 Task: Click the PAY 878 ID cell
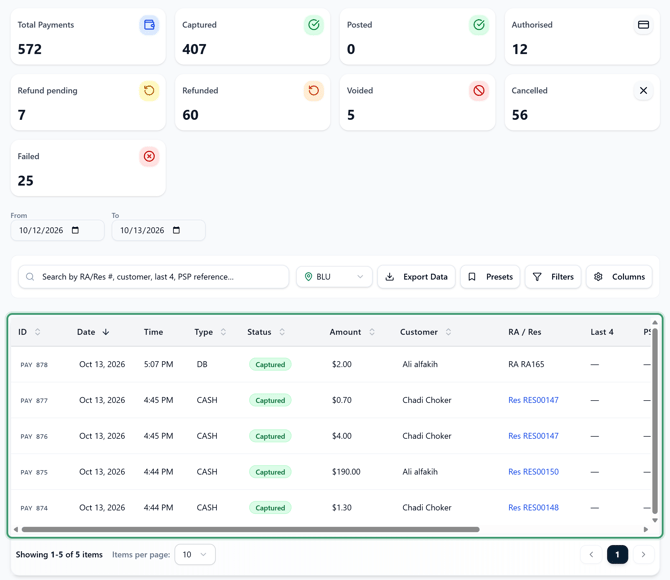[34, 365]
